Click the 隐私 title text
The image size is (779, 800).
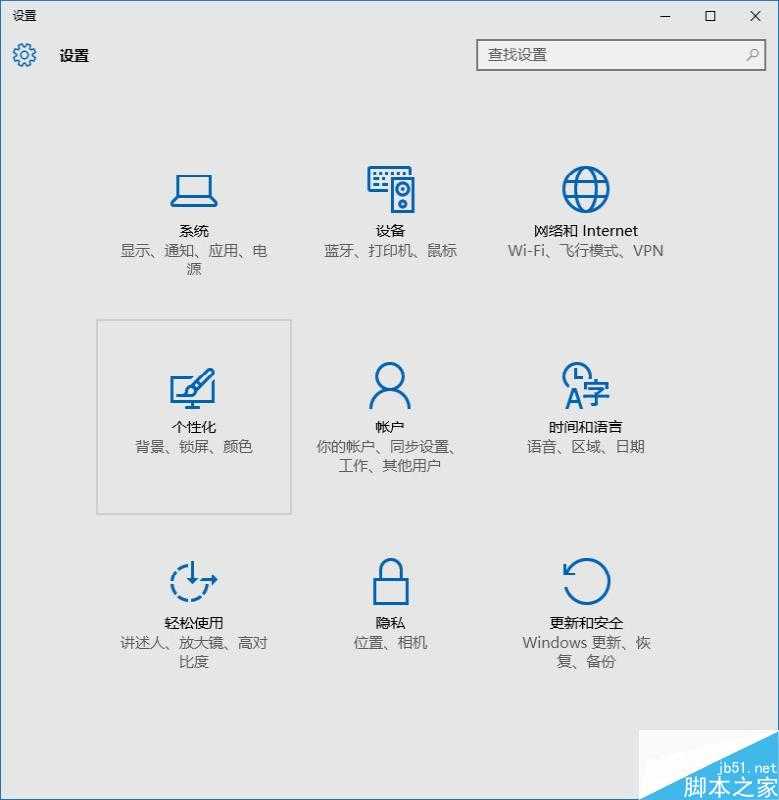pyautogui.click(x=391, y=623)
